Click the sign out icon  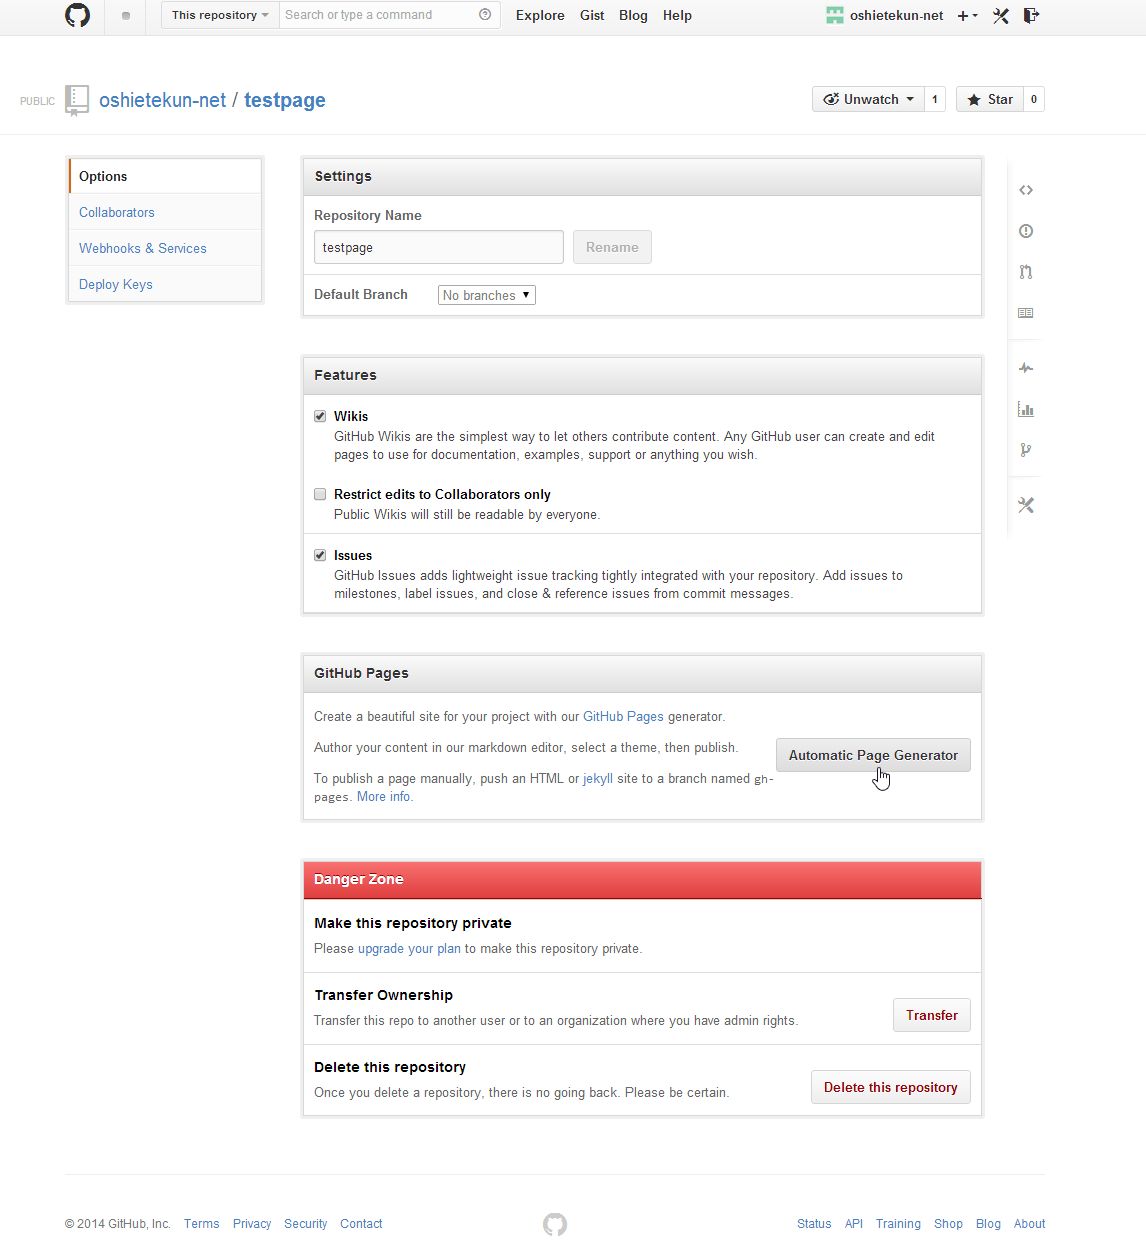(1031, 15)
